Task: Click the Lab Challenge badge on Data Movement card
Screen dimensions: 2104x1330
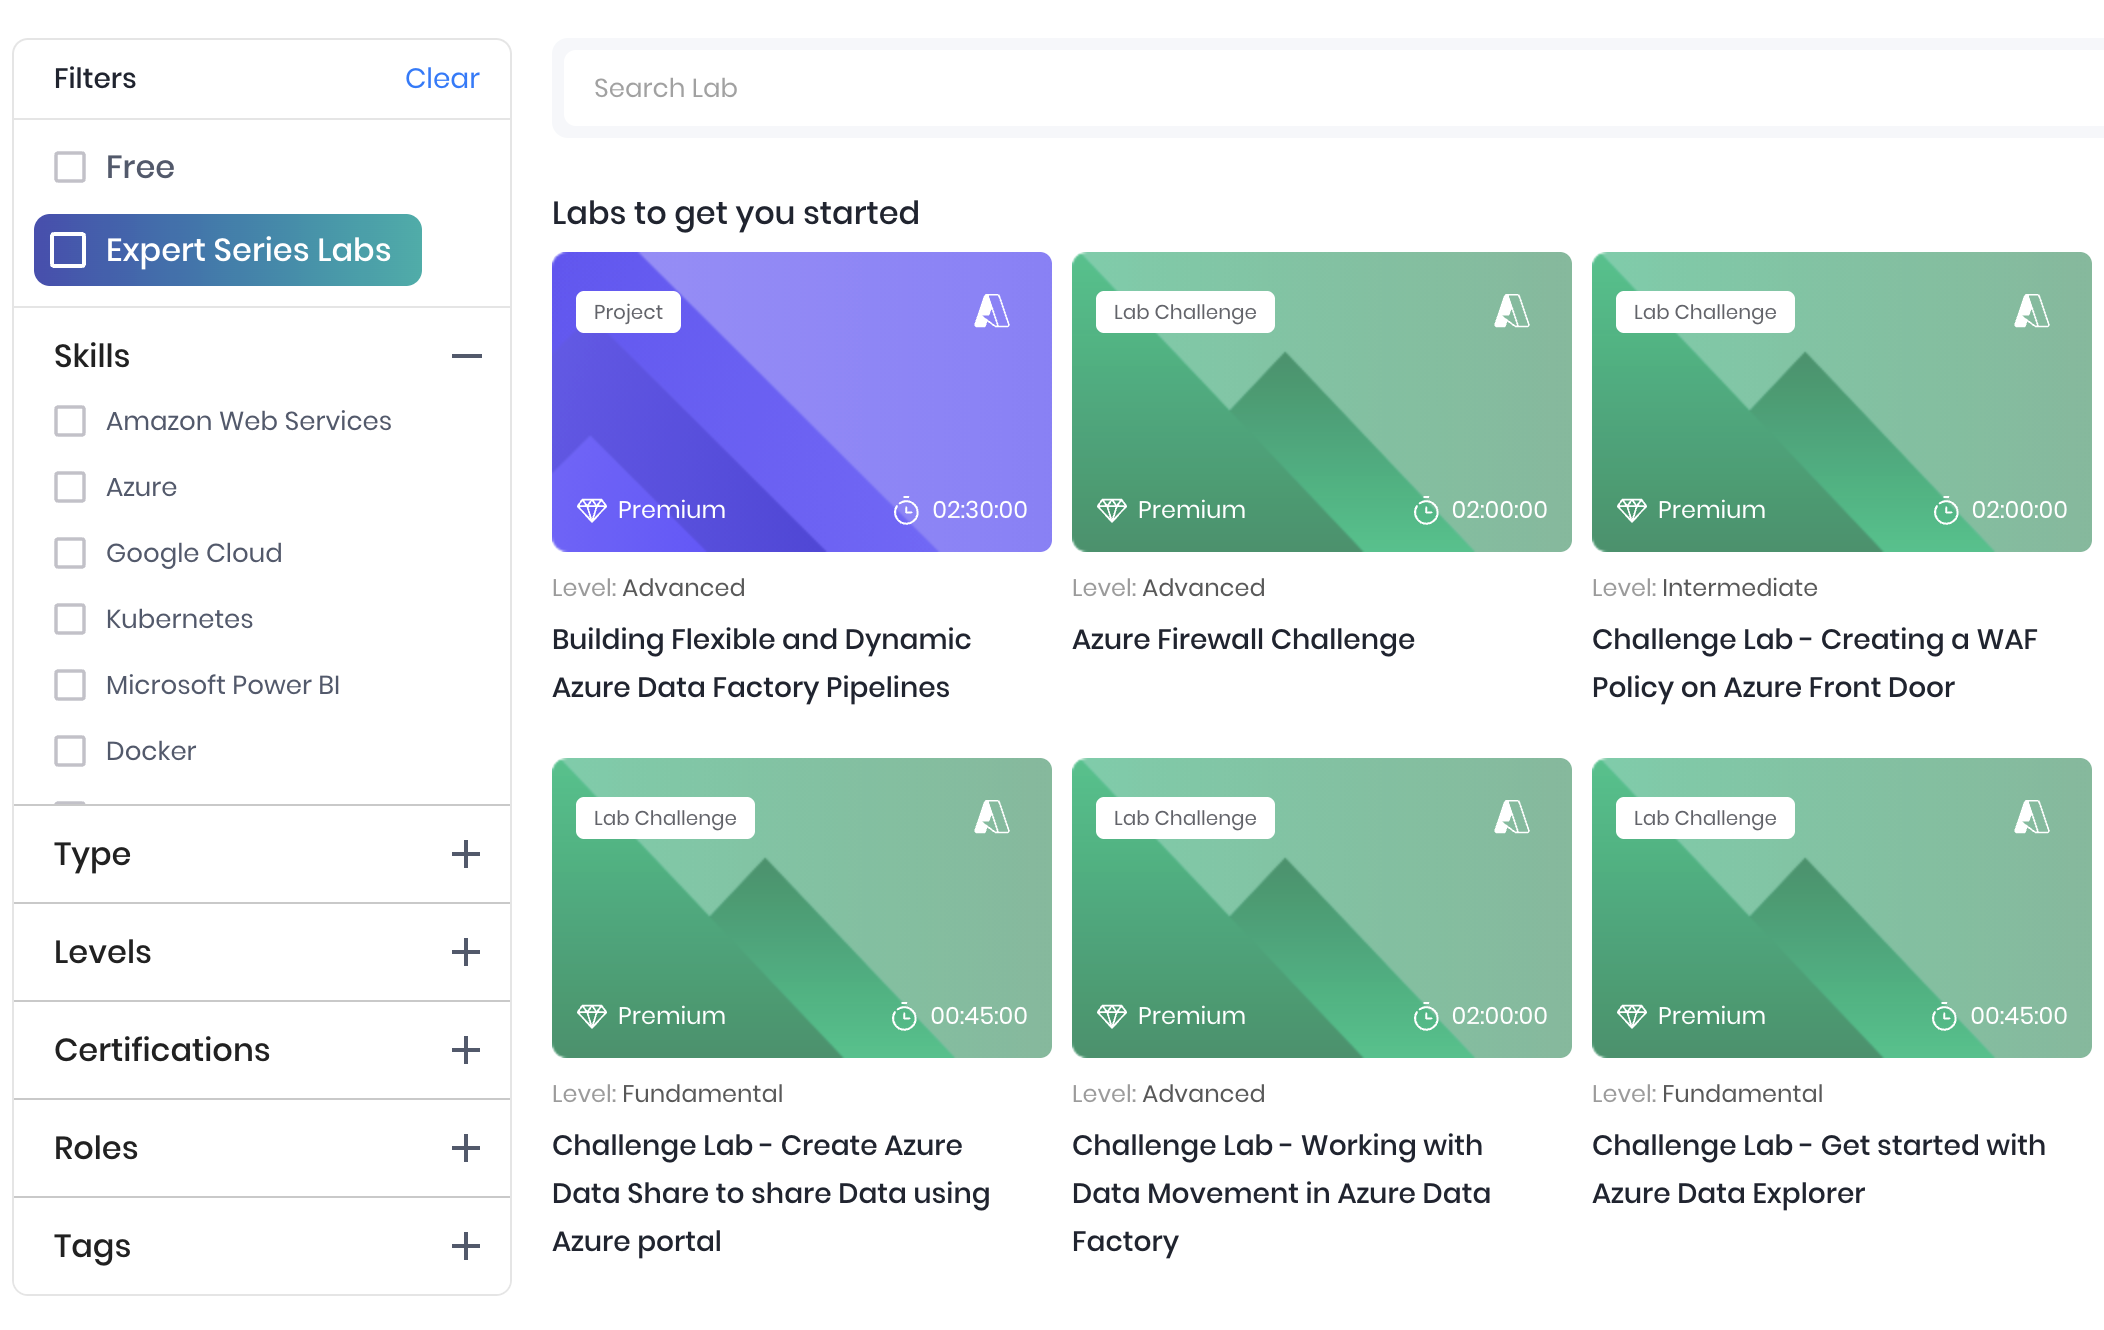Action: (x=1185, y=818)
